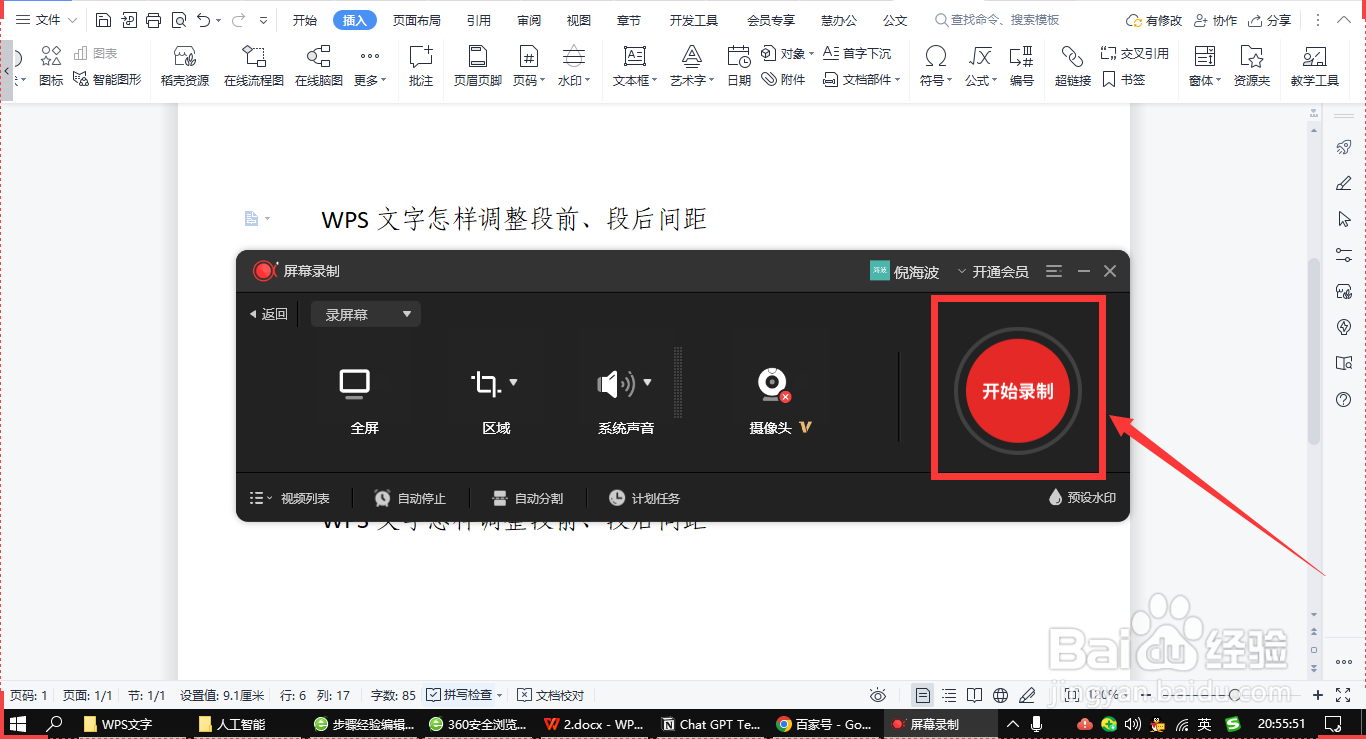Expand the system sound options arrow
The image size is (1366, 739).
click(647, 382)
